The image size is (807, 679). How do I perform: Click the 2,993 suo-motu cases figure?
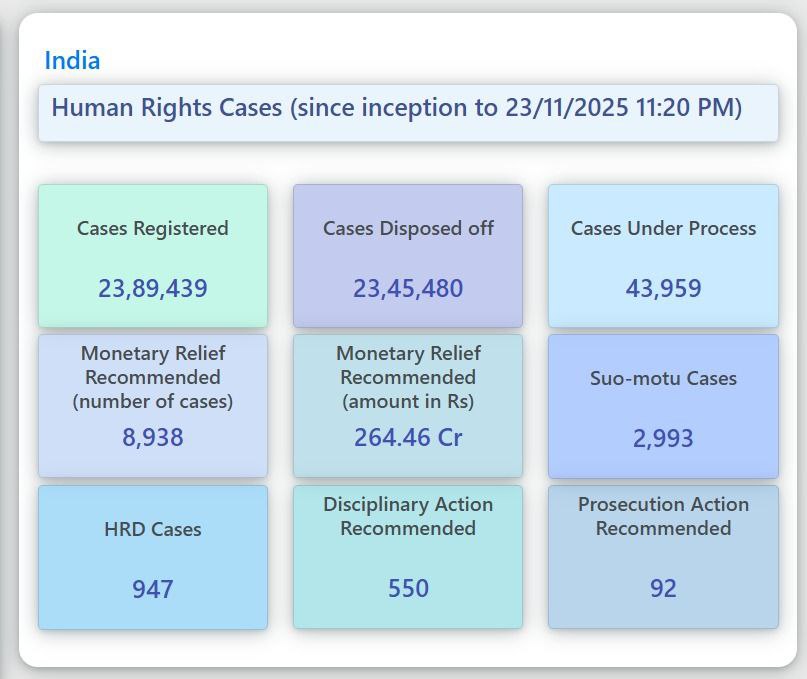pyautogui.click(x=663, y=438)
